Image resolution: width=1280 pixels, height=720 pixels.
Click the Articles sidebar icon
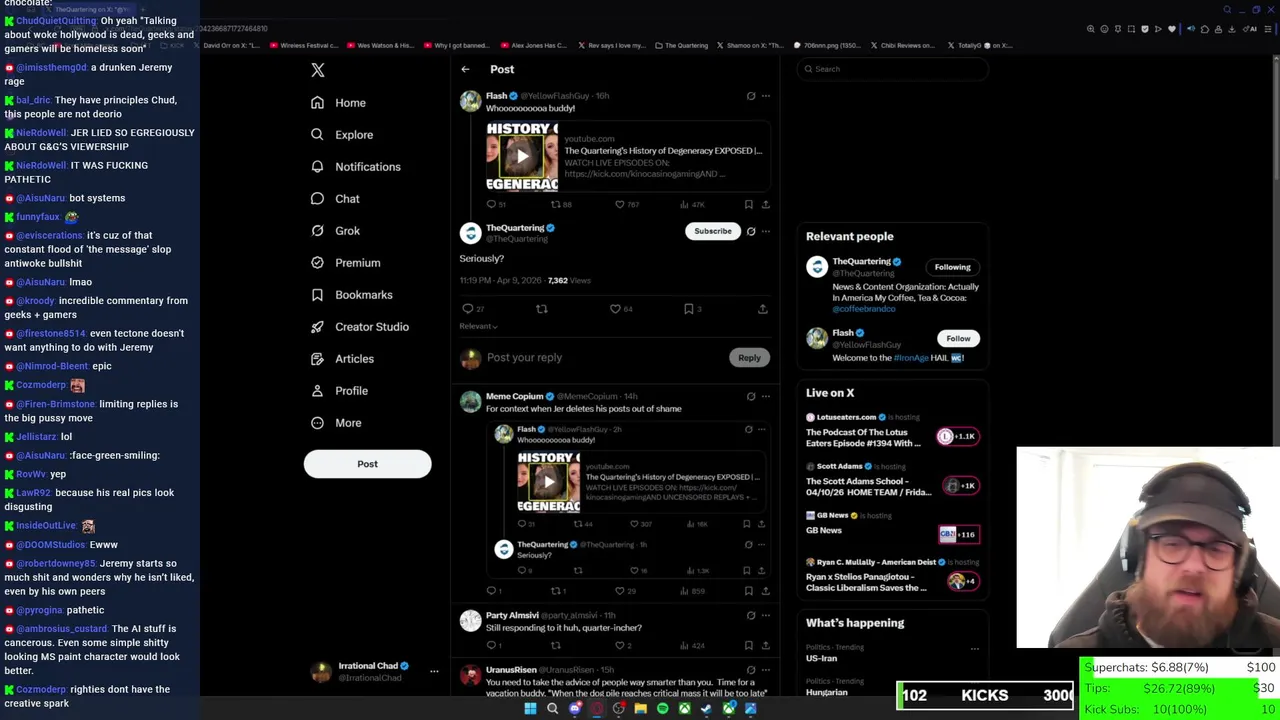pyautogui.click(x=317, y=359)
